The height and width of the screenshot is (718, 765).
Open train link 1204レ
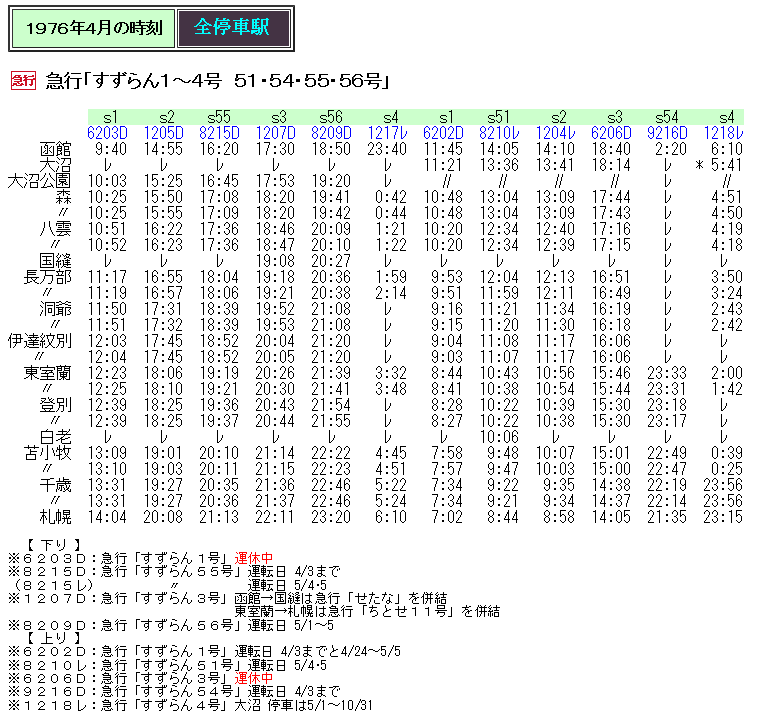[555, 133]
